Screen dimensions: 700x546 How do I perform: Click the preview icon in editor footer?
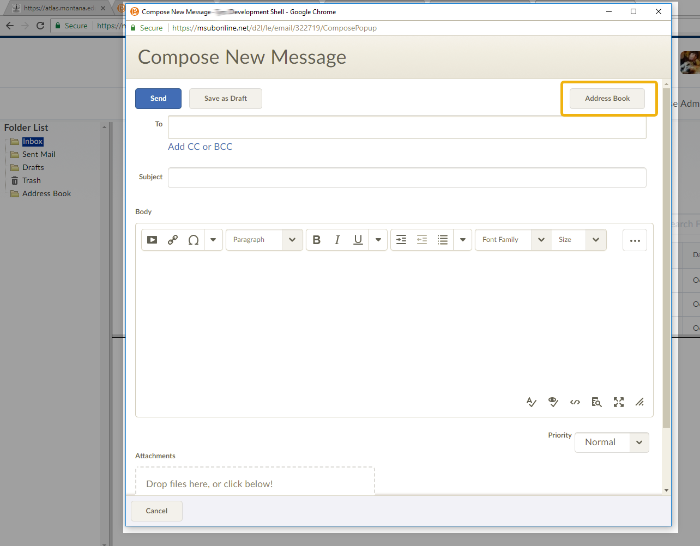point(596,402)
